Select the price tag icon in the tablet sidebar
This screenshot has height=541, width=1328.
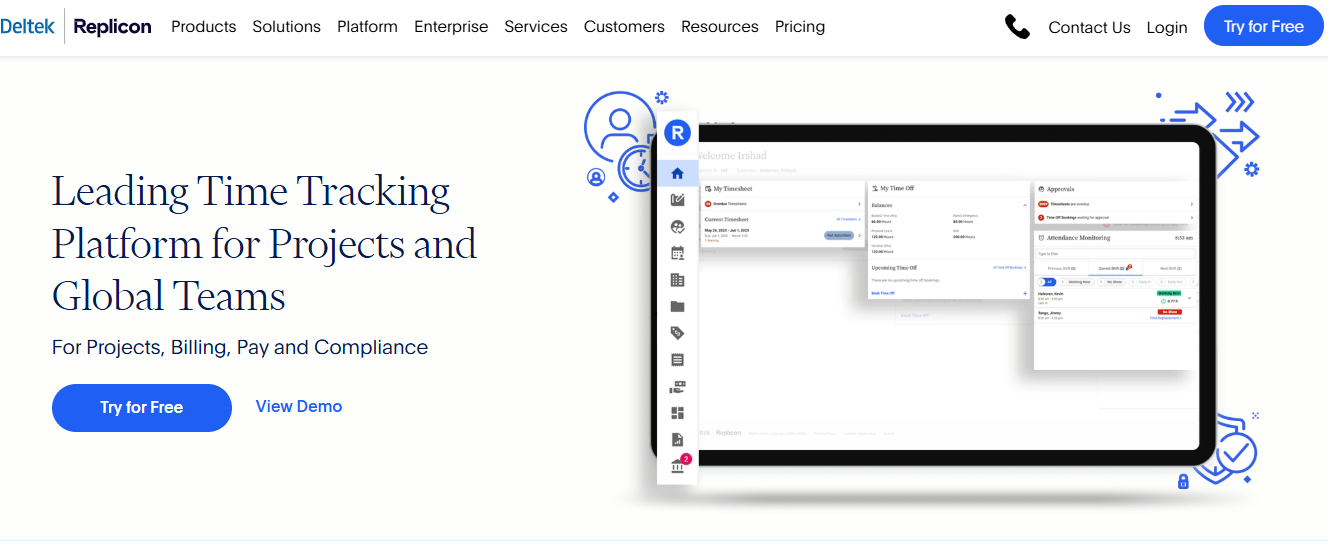coord(677,333)
